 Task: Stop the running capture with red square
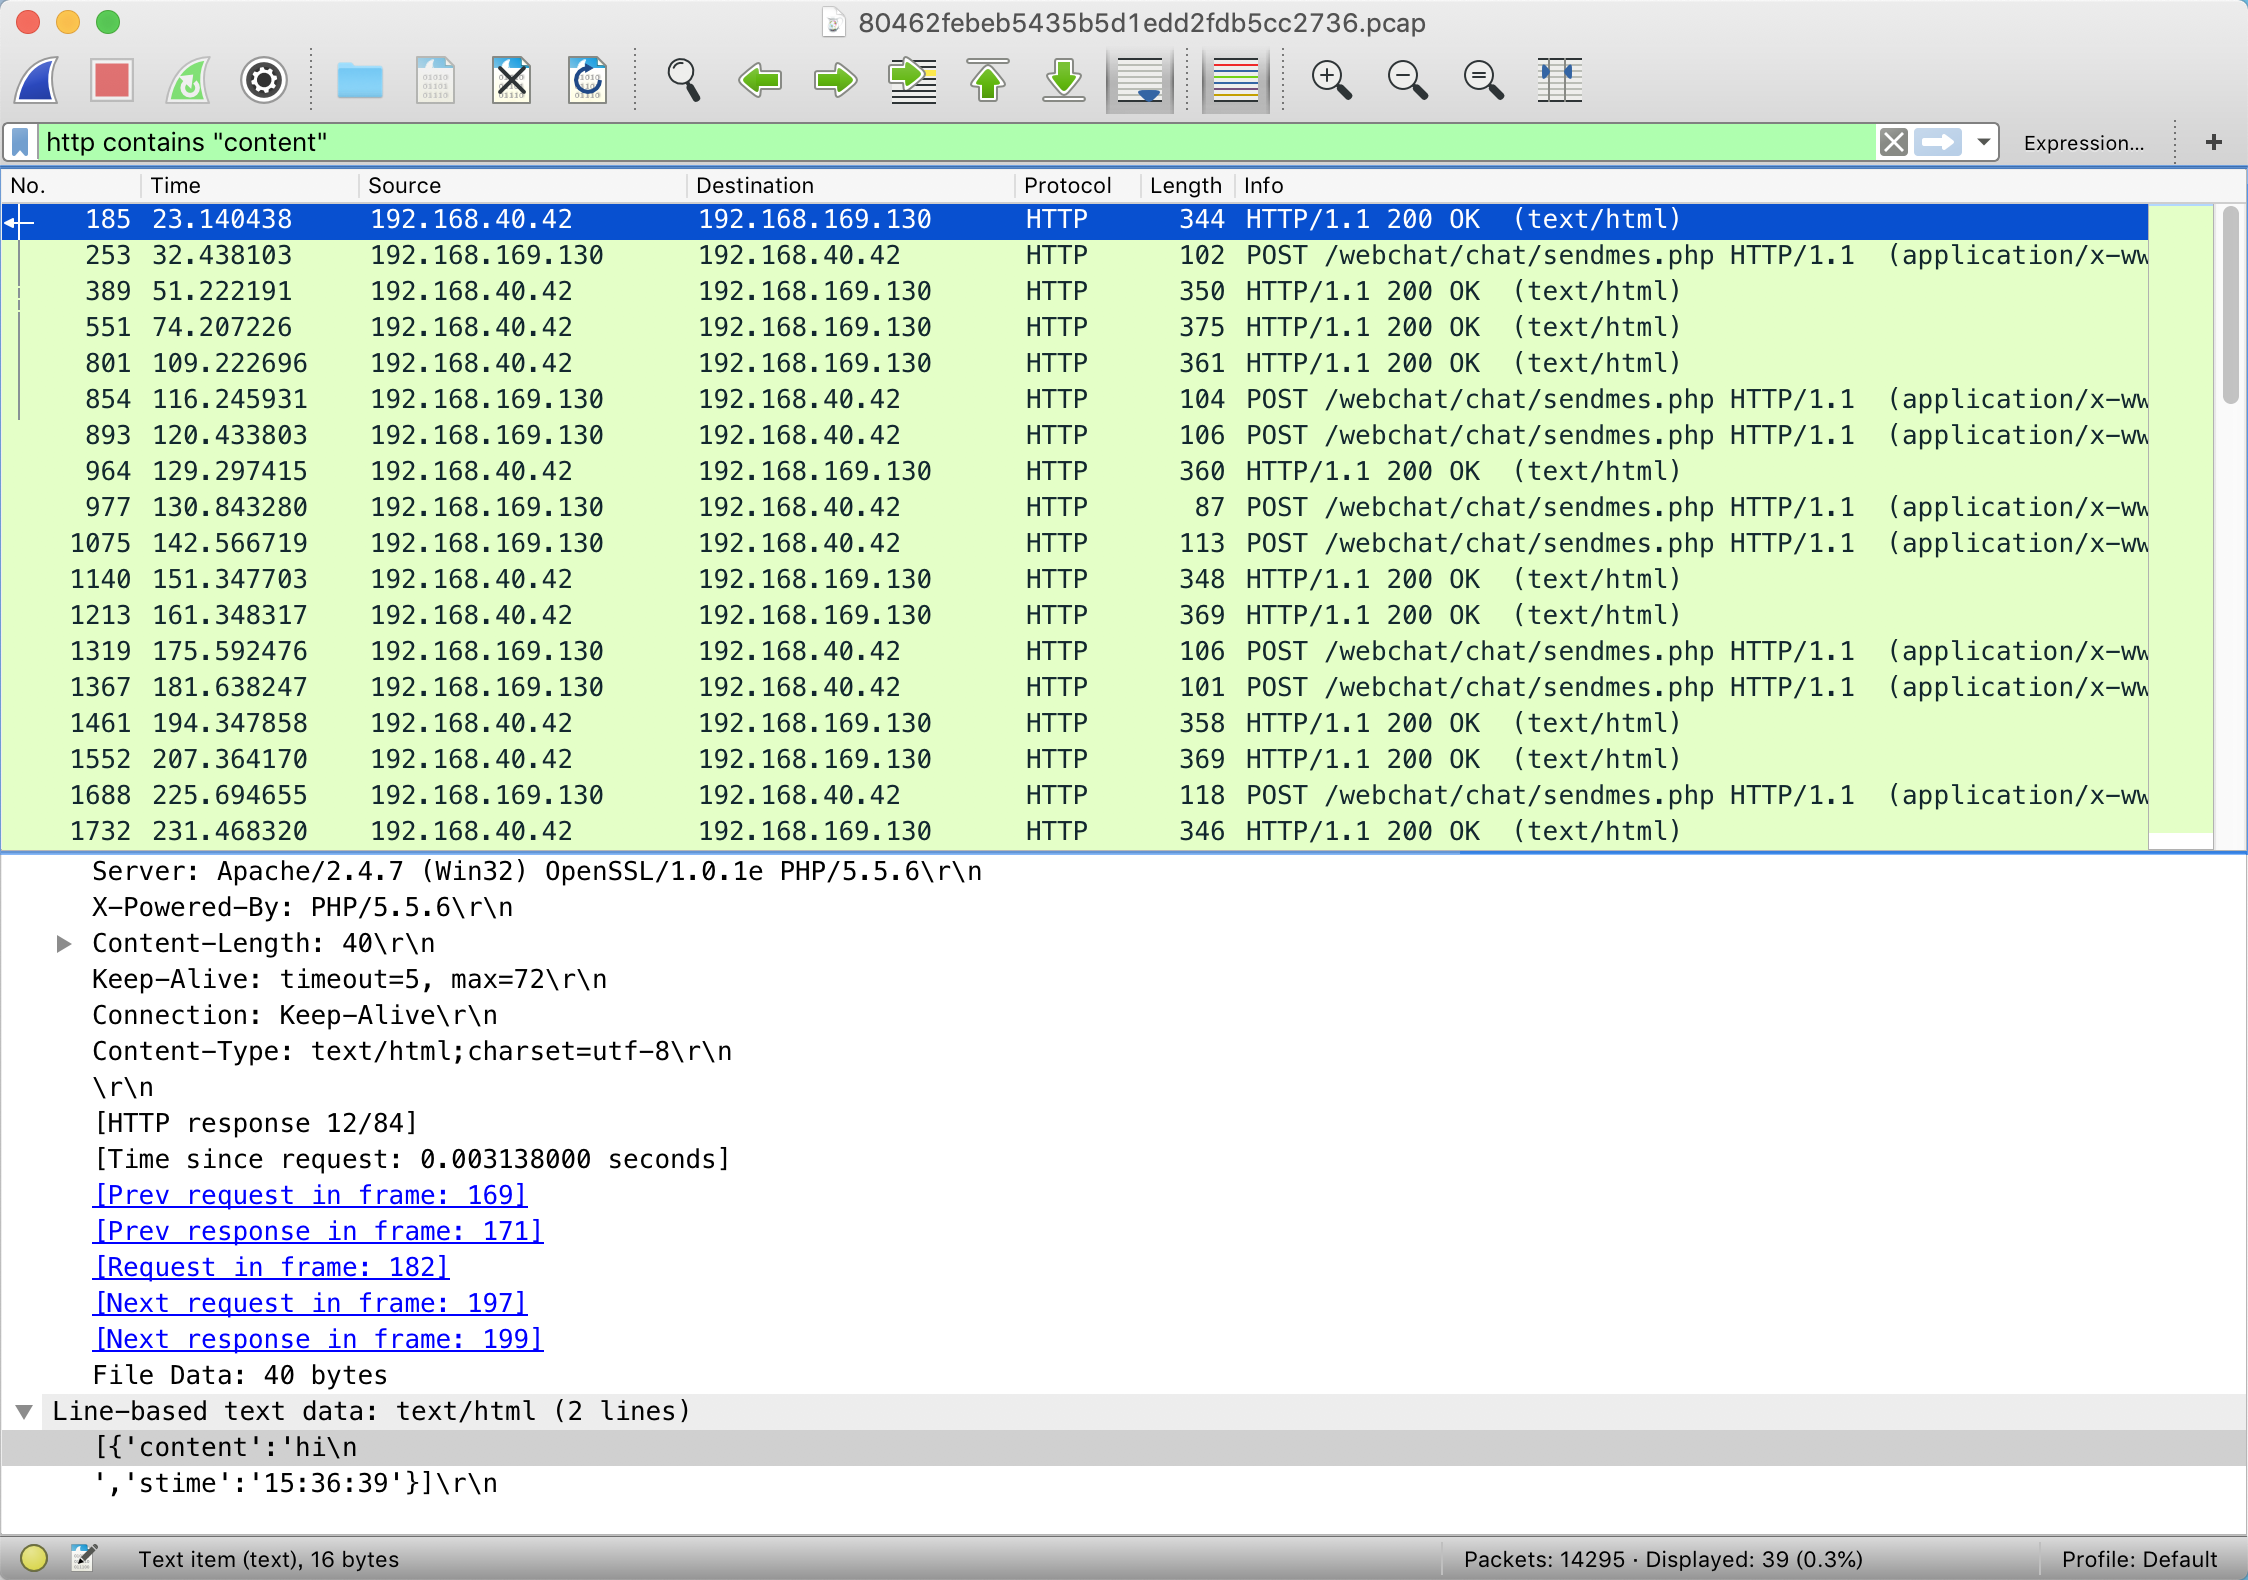[112, 81]
